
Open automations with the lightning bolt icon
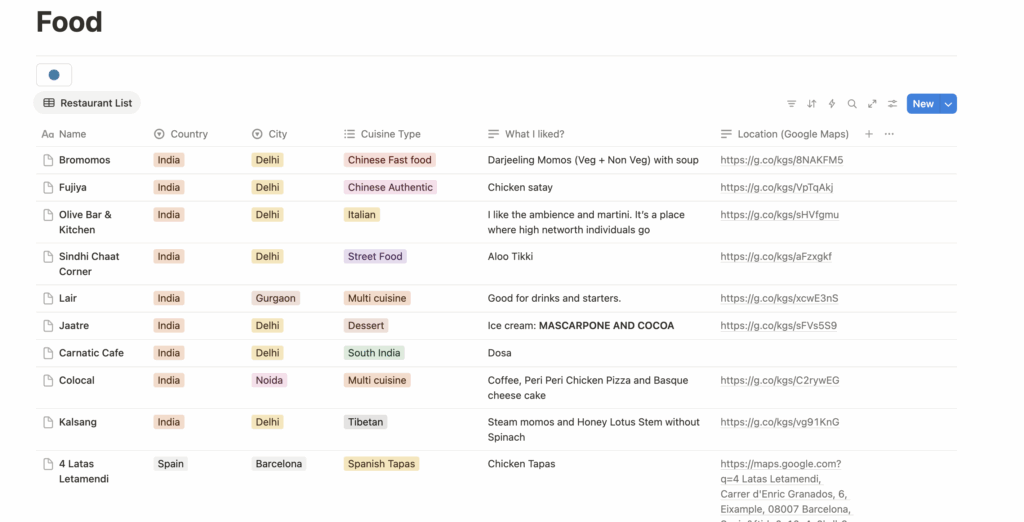(x=831, y=104)
